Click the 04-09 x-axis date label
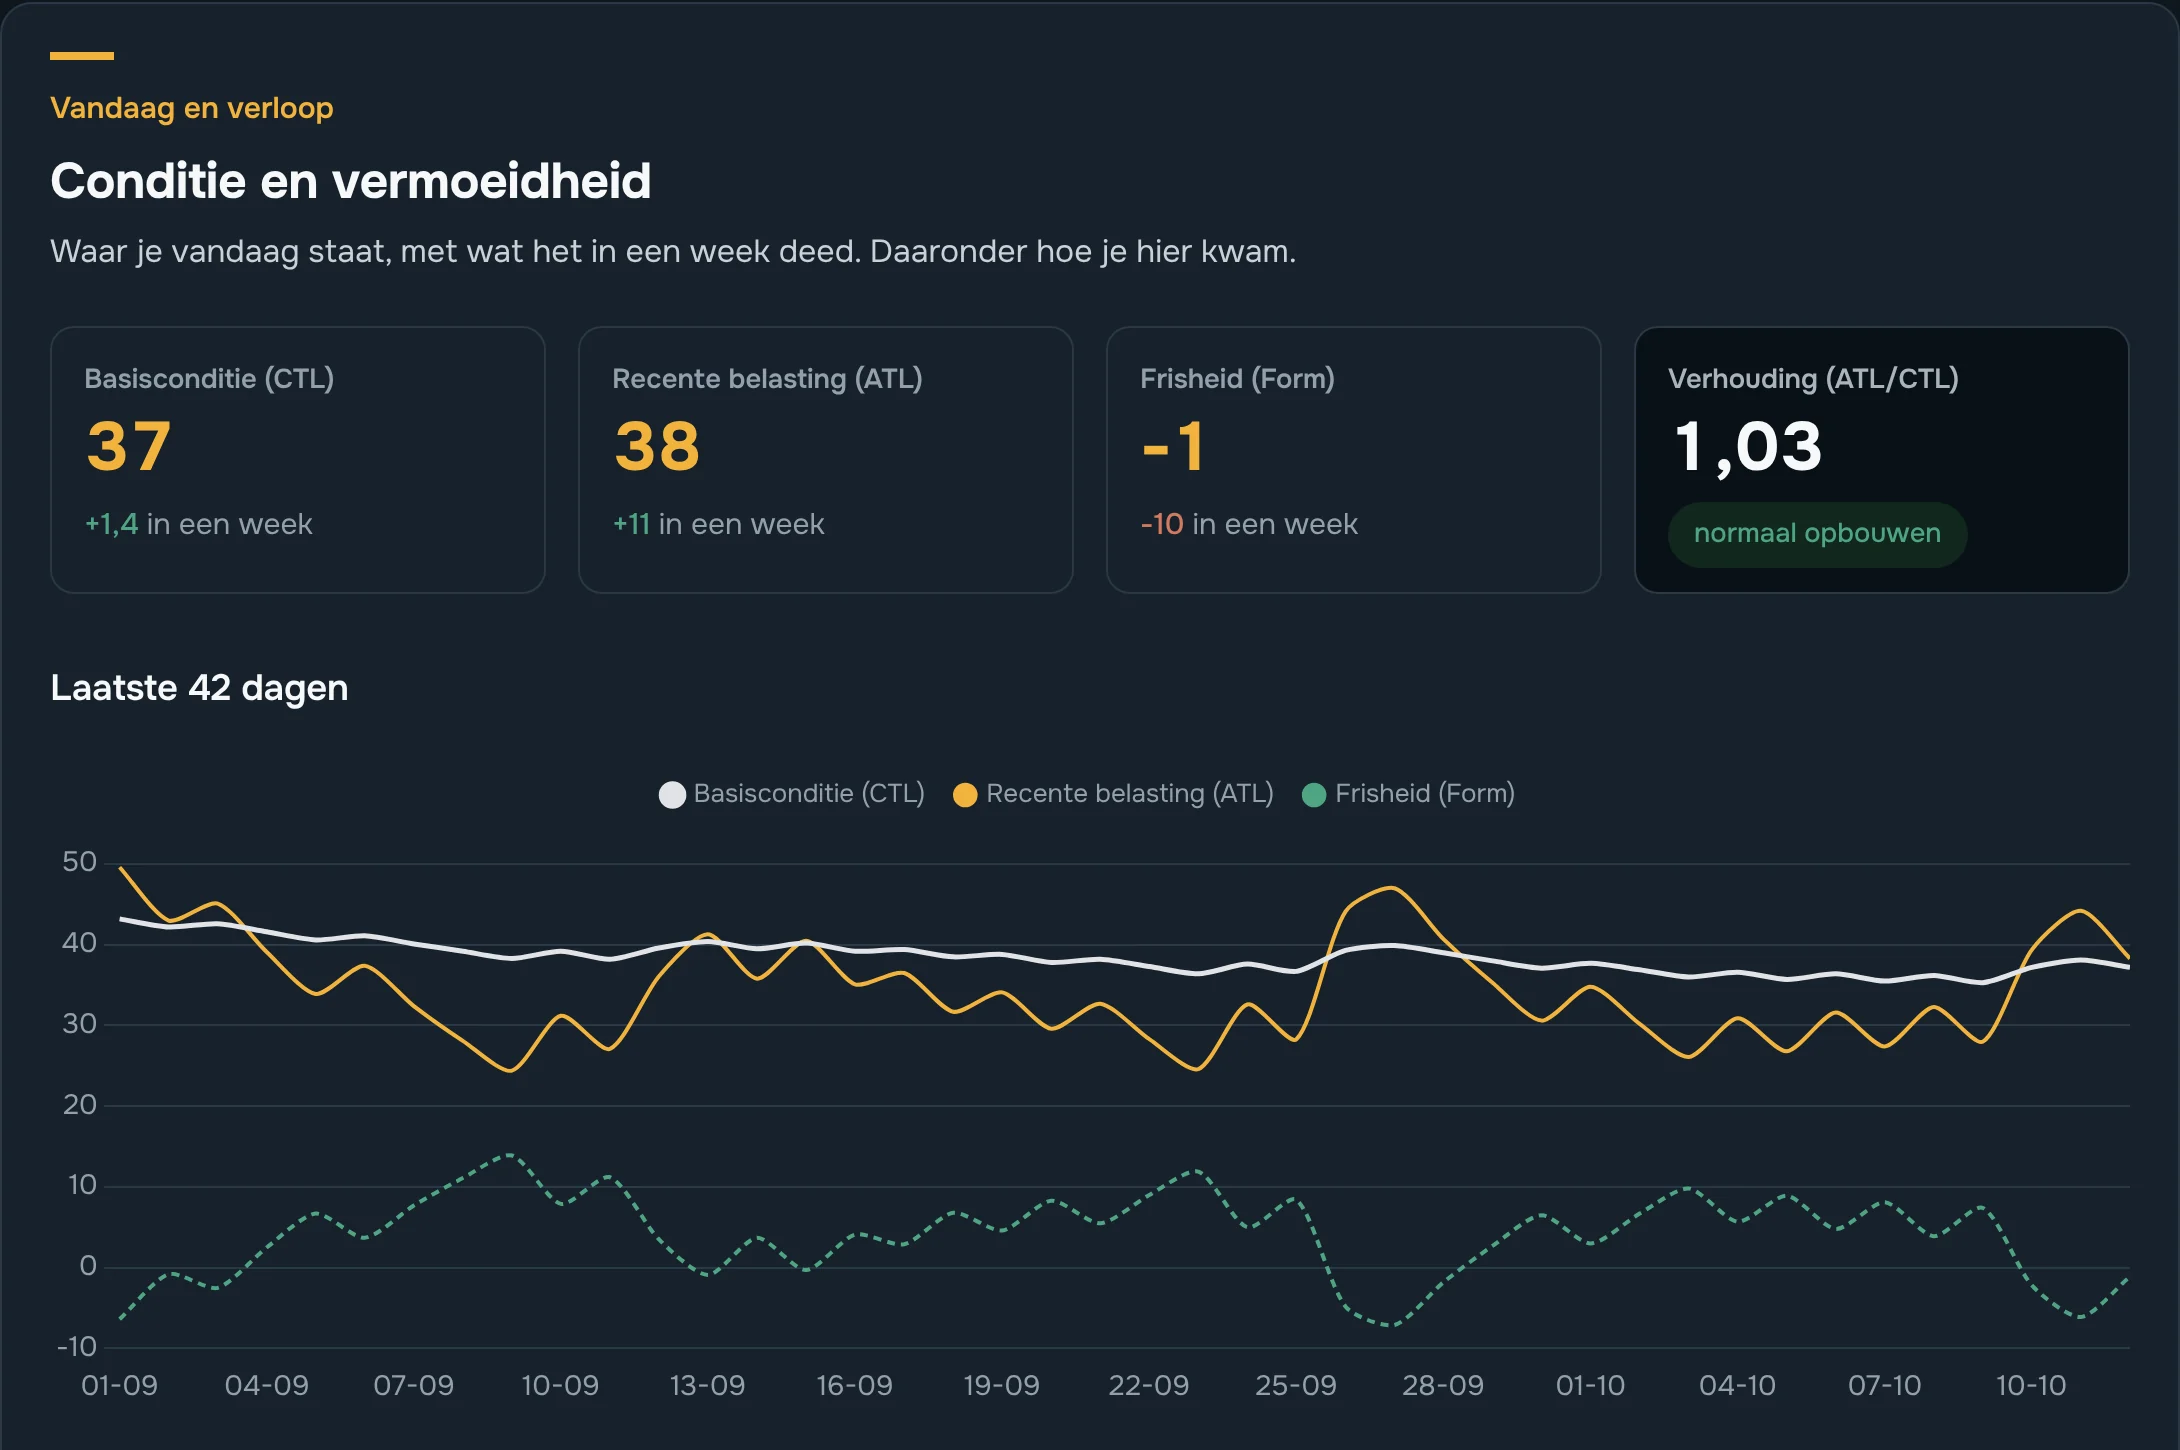The image size is (2180, 1450). [267, 1386]
